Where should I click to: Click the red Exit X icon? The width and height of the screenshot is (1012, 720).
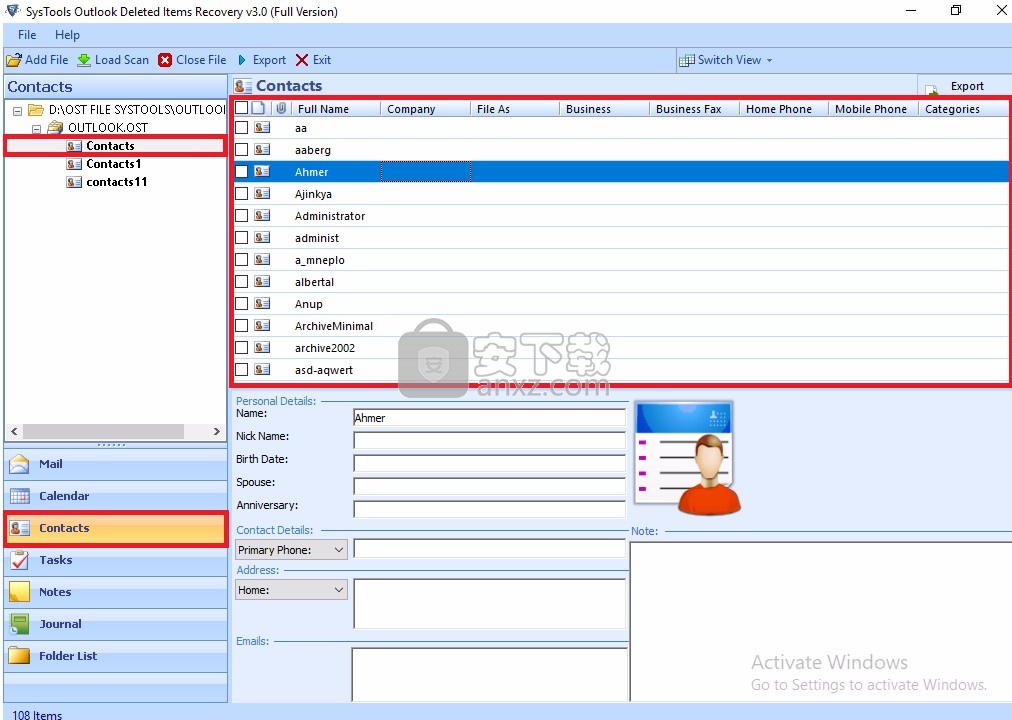pyautogui.click(x=301, y=60)
